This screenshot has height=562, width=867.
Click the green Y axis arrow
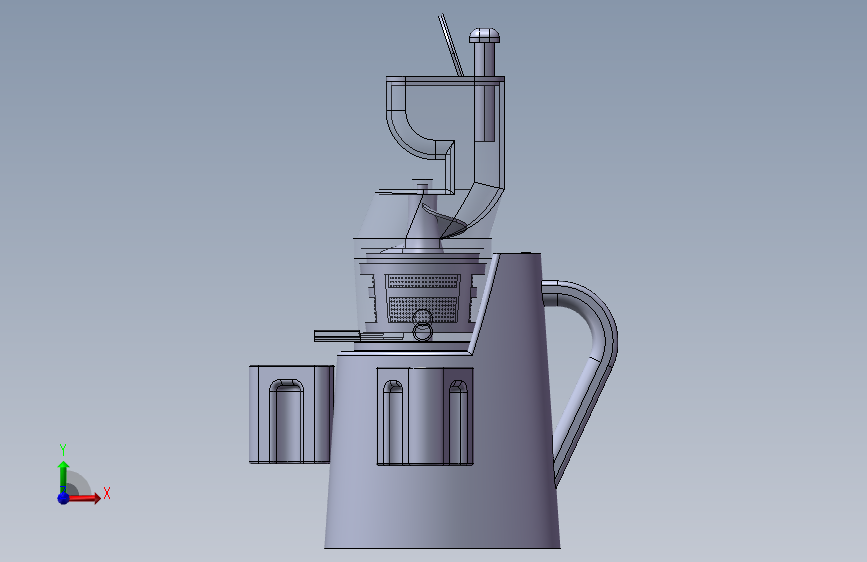[x=63, y=477]
